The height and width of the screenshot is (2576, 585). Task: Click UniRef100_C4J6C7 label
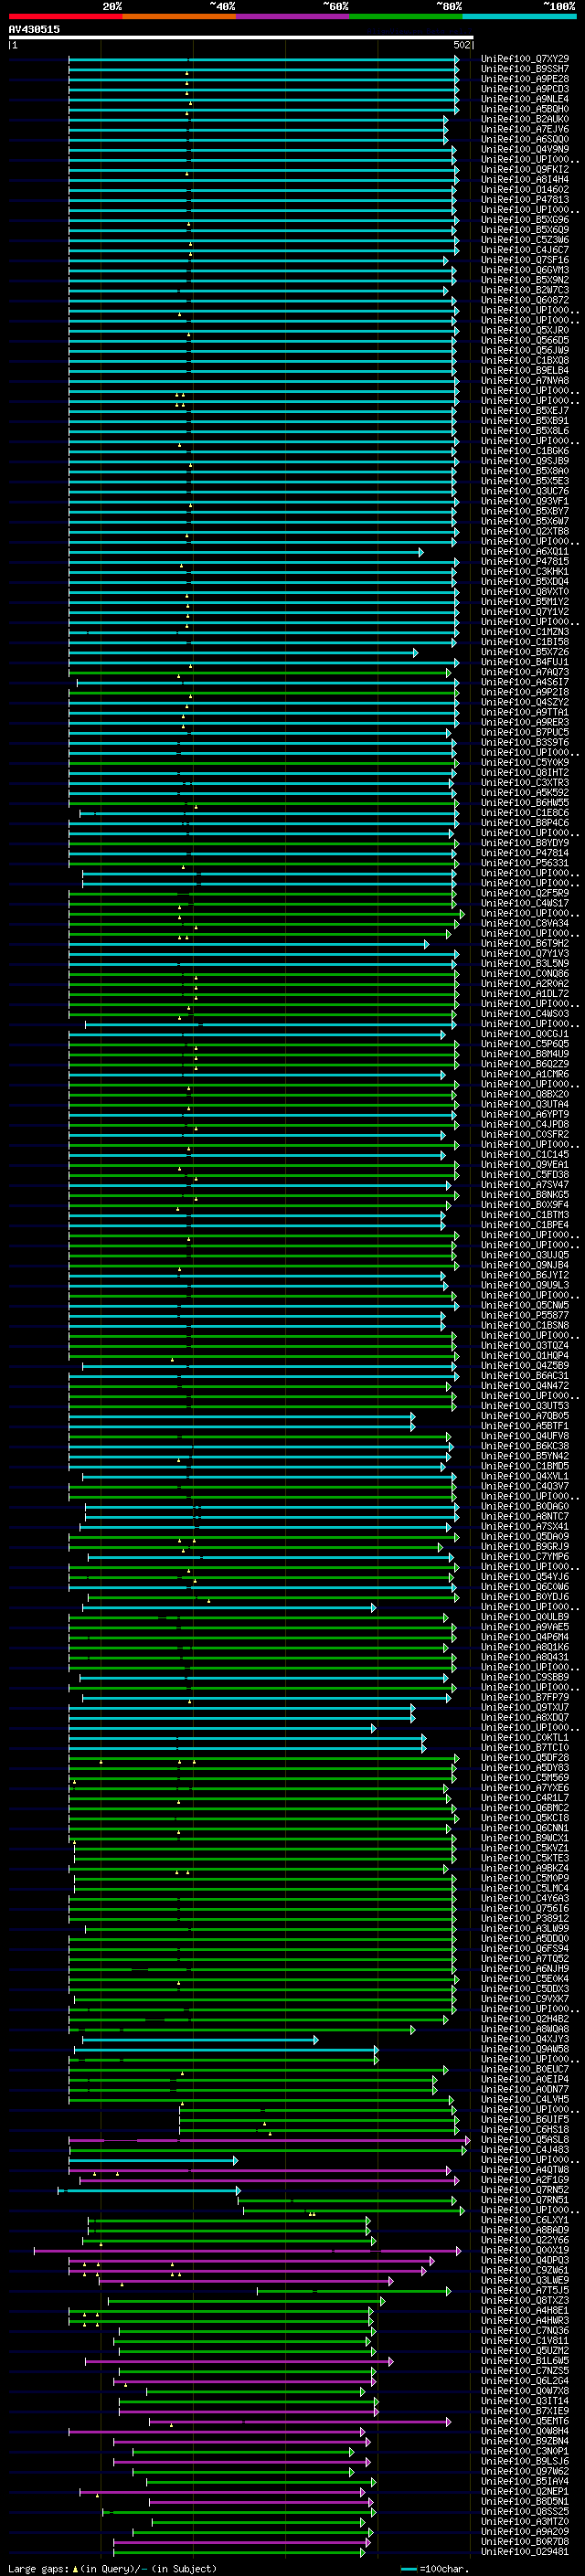525,250
